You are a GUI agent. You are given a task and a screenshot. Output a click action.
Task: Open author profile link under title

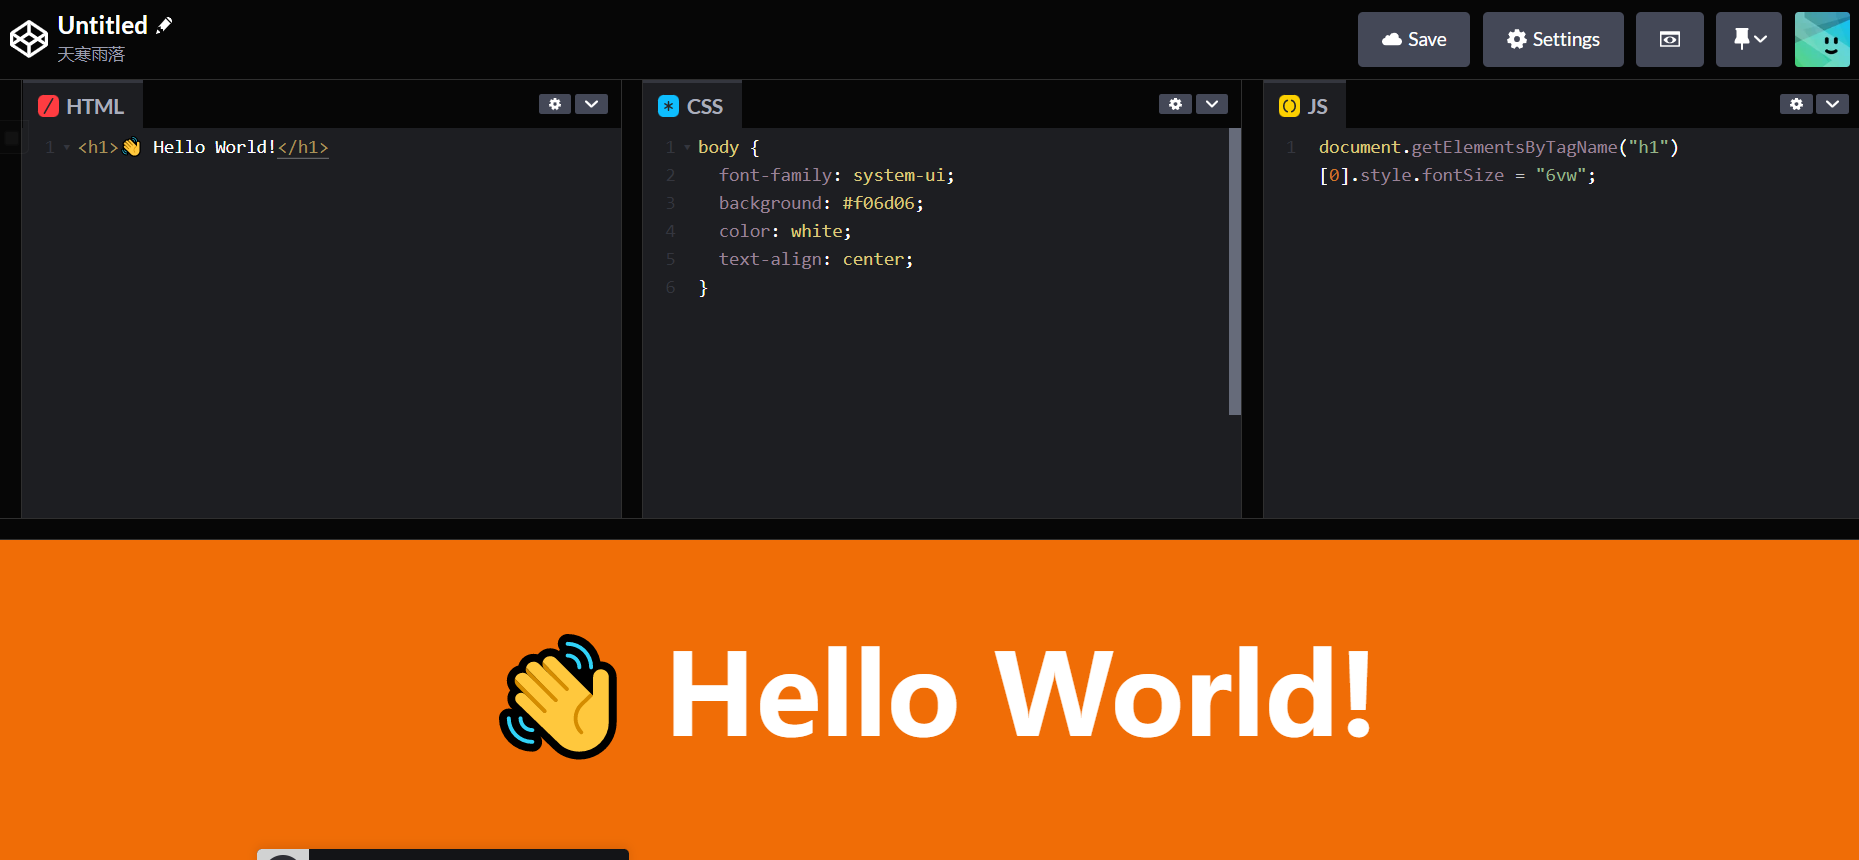tap(91, 54)
